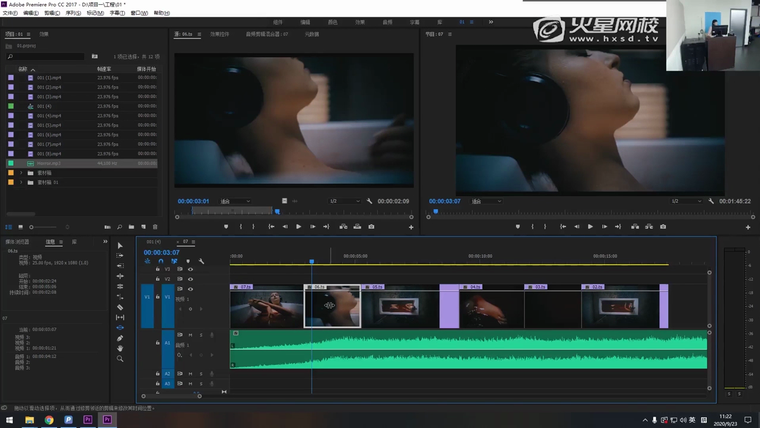Choose the Pen tool
Image resolution: width=760 pixels, height=428 pixels.
pyautogui.click(x=120, y=338)
